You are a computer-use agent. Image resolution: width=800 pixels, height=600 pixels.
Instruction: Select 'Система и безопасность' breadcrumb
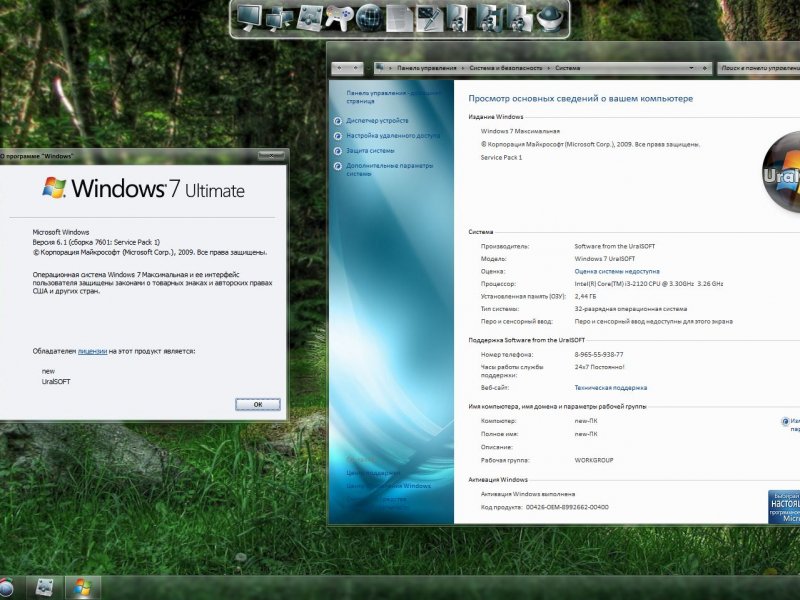(x=506, y=68)
